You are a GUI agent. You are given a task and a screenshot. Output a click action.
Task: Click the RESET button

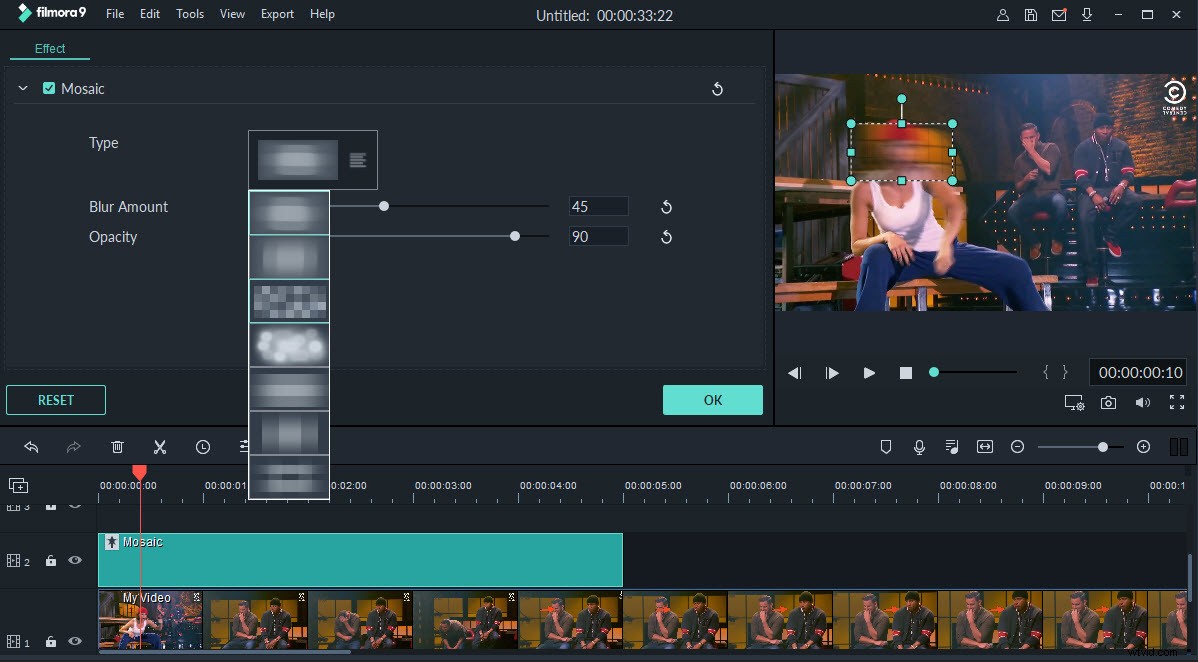[x=55, y=399]
